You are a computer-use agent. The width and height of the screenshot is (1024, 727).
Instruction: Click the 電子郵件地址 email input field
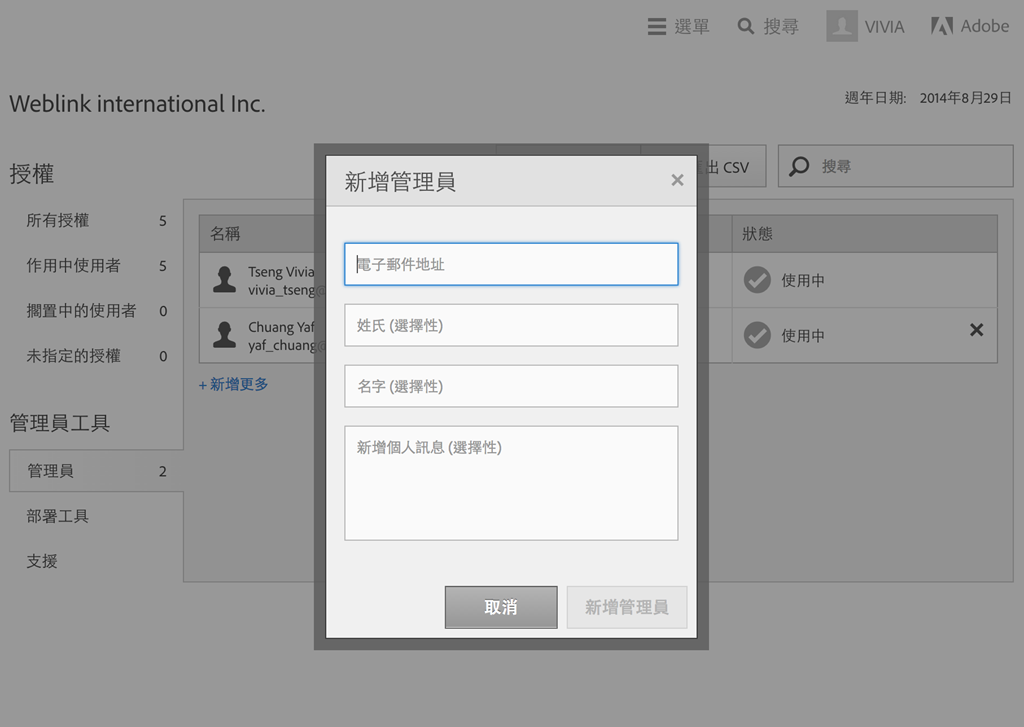[x=511, y=264]
